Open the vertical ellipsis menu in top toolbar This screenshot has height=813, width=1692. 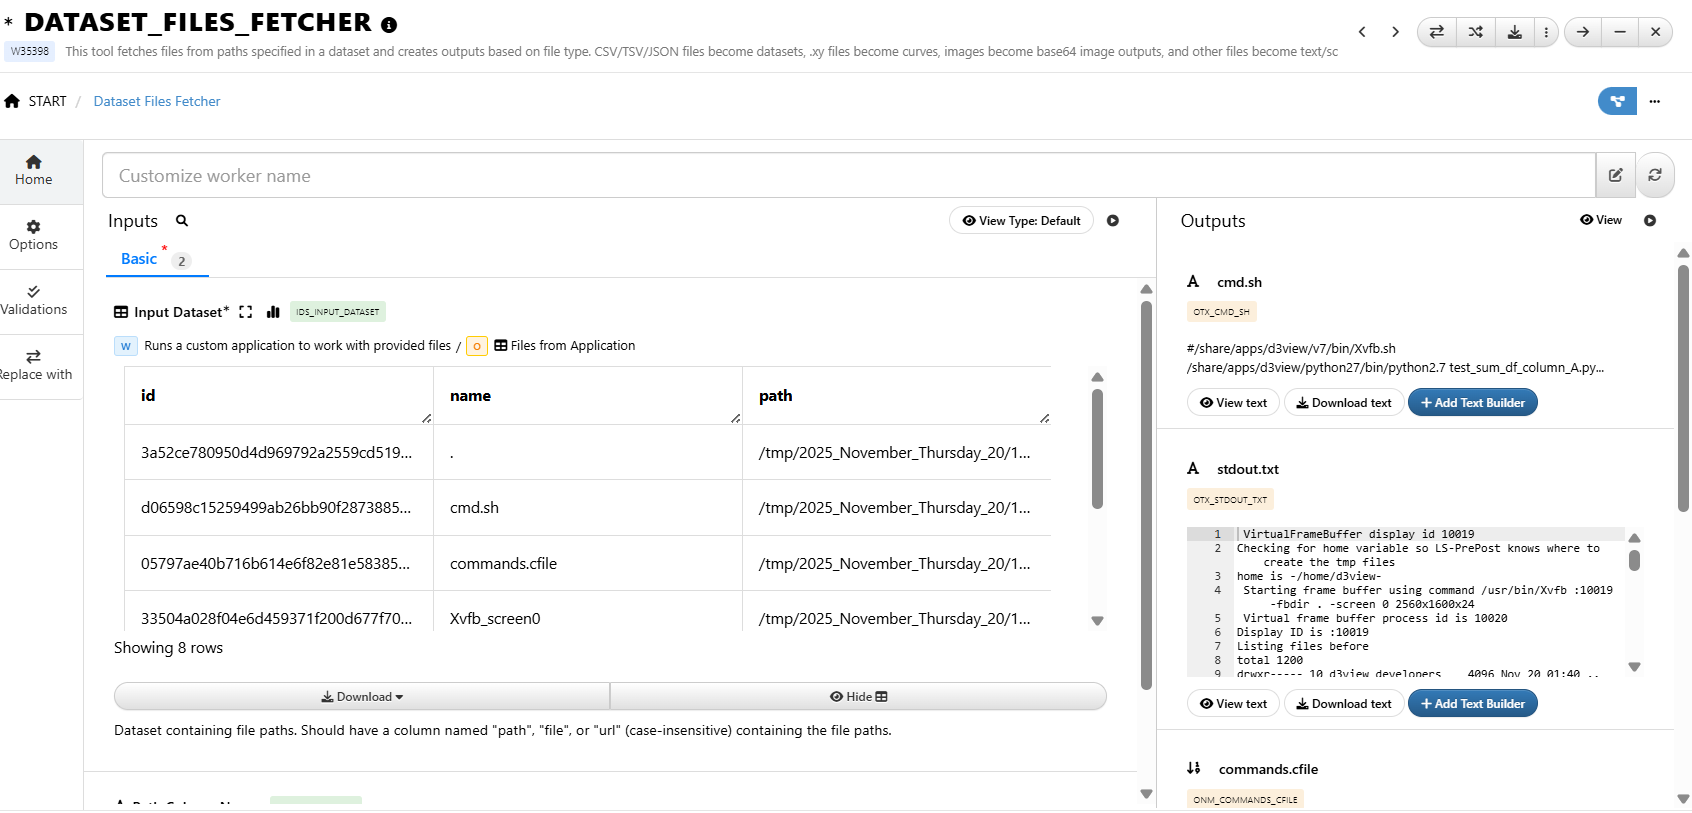point(1546,32)
